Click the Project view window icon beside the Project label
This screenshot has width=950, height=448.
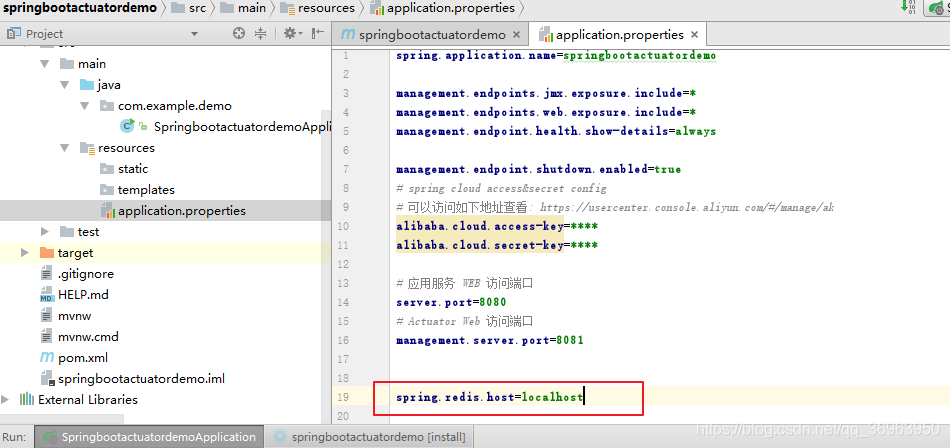coord(15,33)
